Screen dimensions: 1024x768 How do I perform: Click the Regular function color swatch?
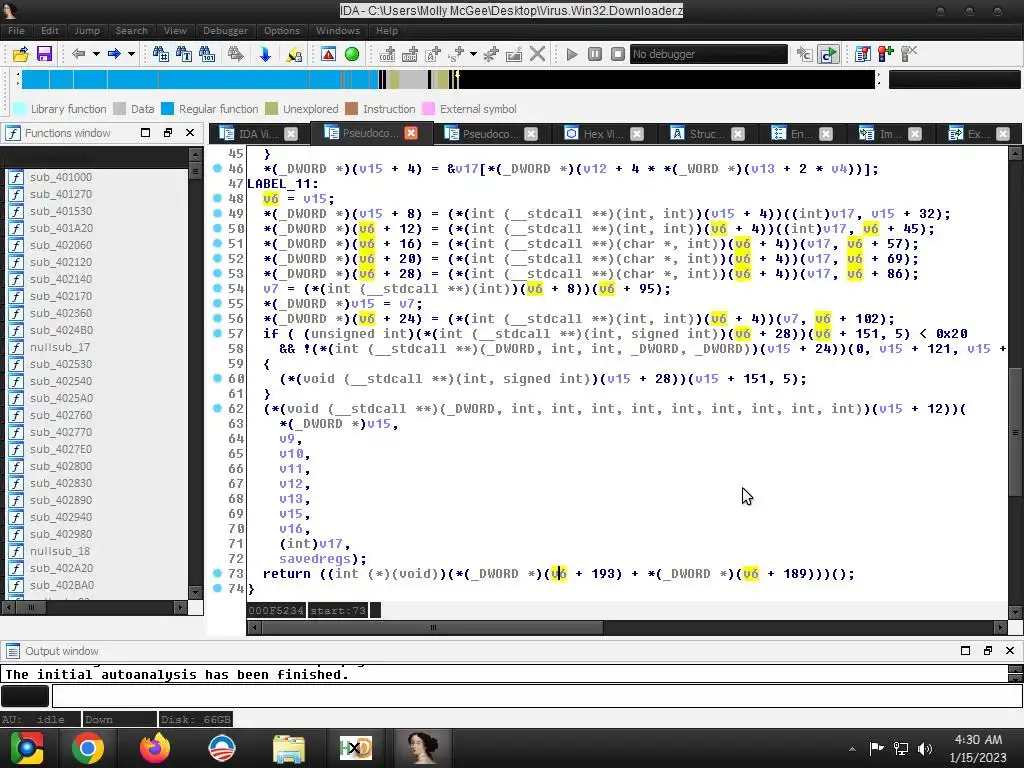(168, 109)
